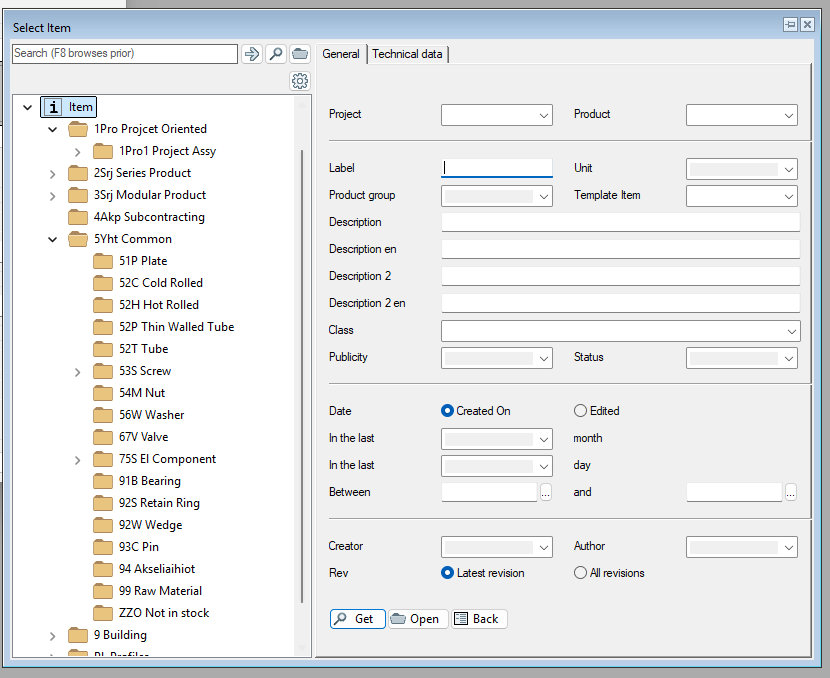Click the open folder icon next to search
This screenshot has width=830, height=678.
pos(299,54)
